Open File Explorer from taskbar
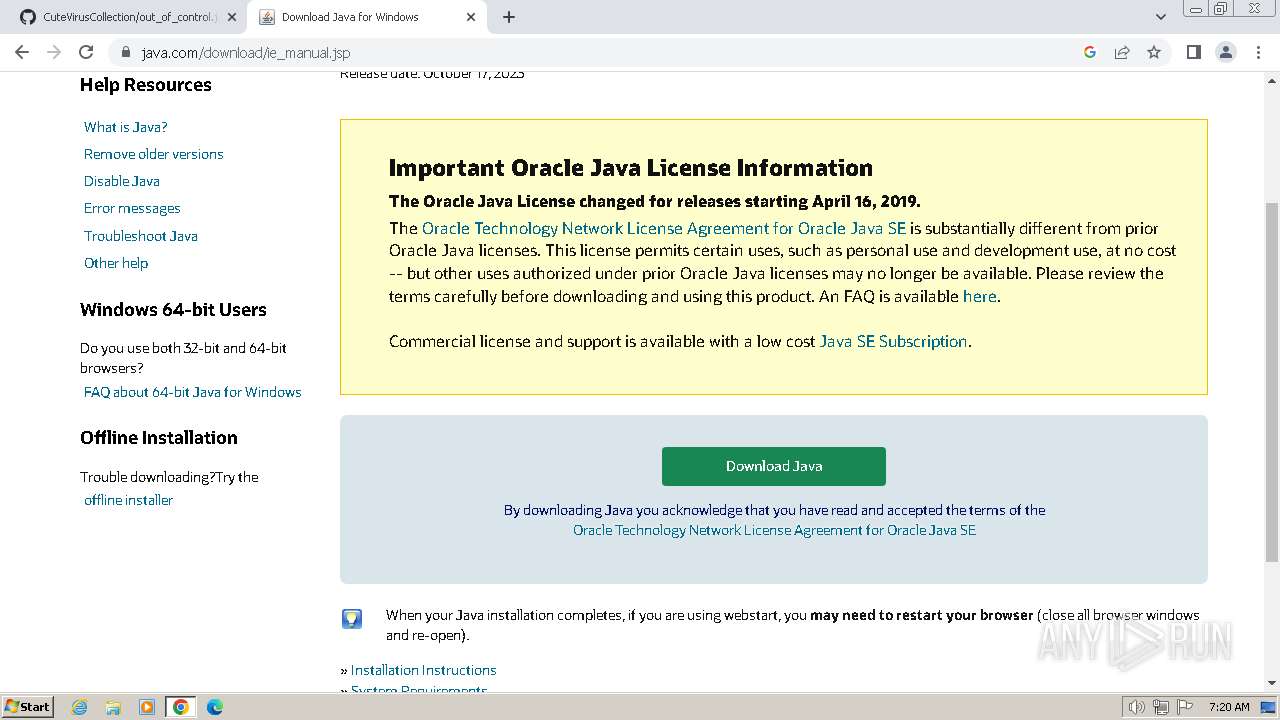 pos(113,707)
